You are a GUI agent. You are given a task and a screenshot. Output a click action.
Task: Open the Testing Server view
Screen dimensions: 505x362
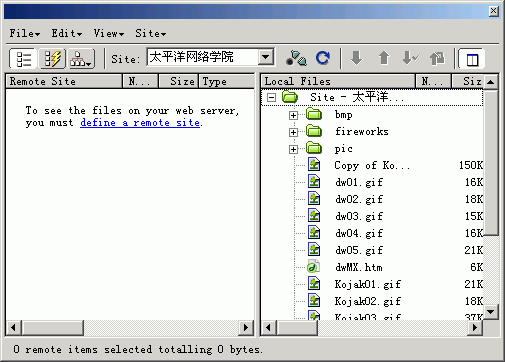pyautogui.click(x=52, y=59)
